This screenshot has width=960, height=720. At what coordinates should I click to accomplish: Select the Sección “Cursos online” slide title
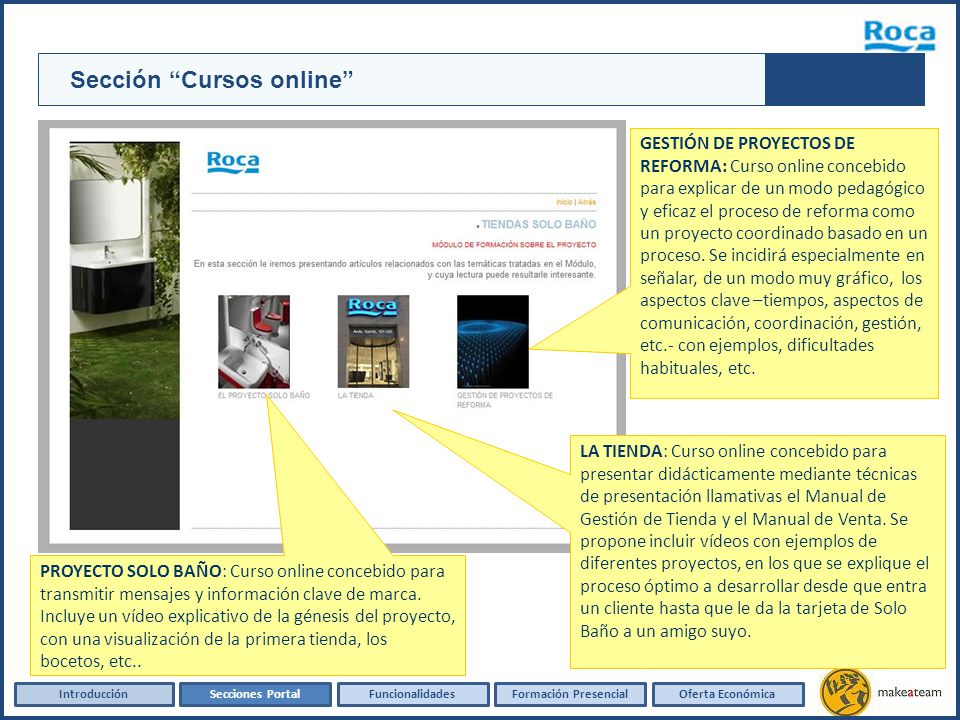[212, 80]
